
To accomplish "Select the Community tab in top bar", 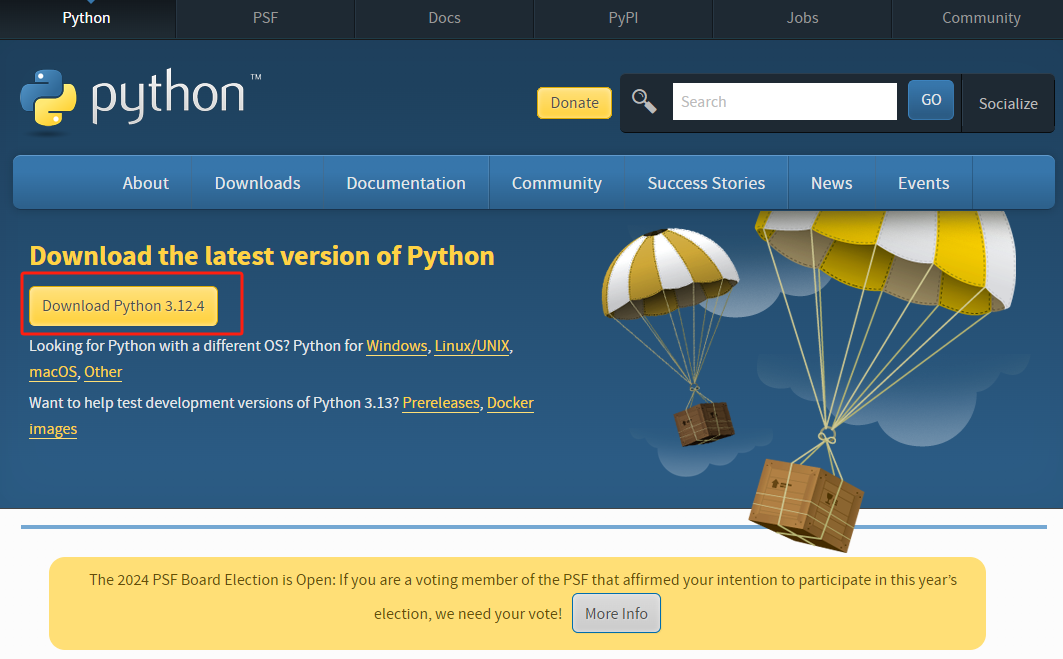I will (x=981, y=18).
